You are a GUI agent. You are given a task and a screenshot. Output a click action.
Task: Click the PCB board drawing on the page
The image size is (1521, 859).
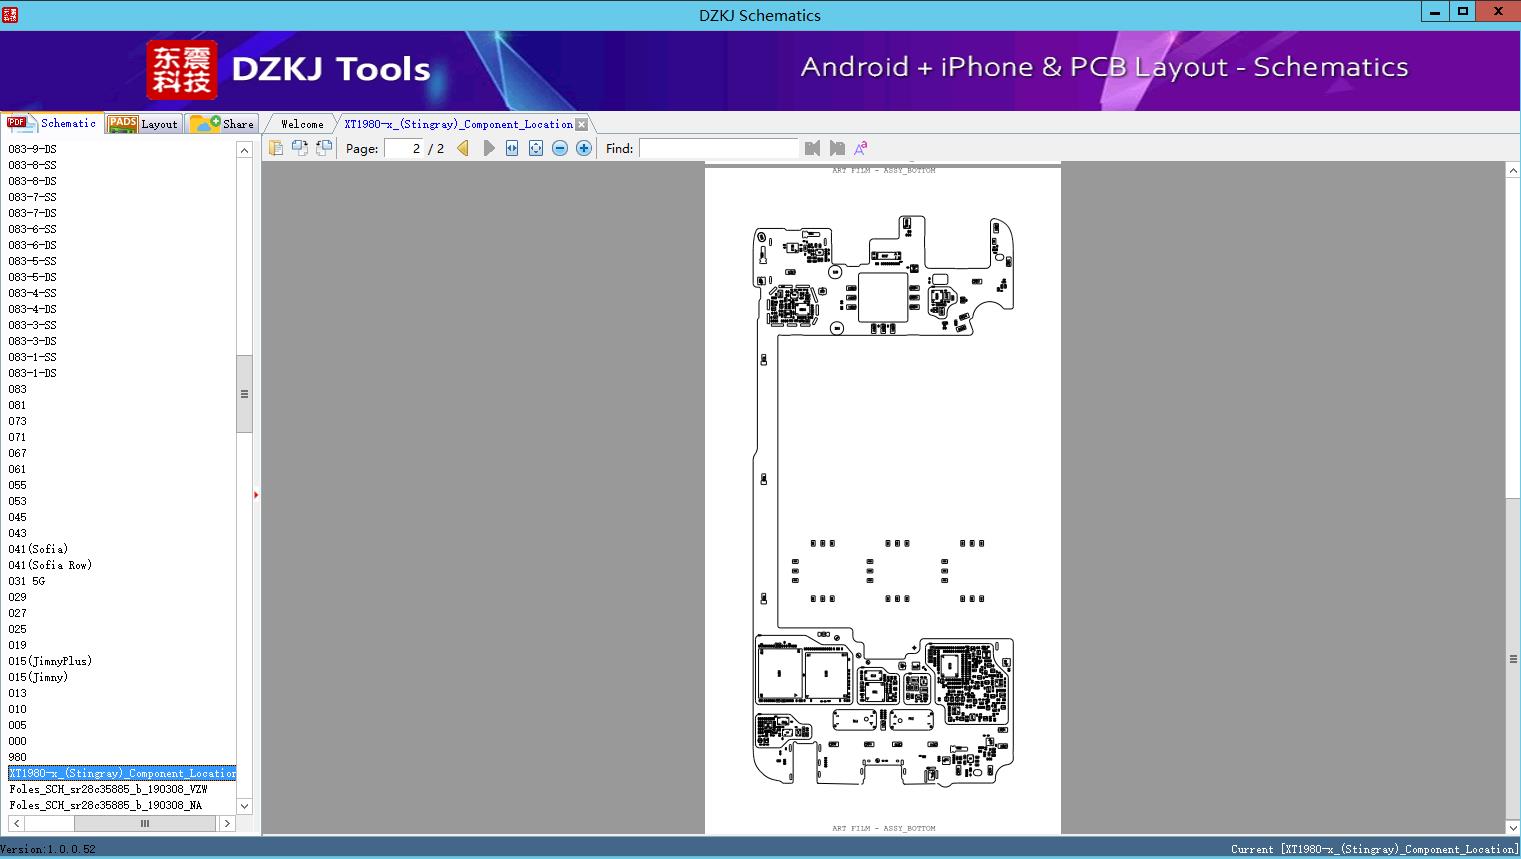tap(883, 500)
